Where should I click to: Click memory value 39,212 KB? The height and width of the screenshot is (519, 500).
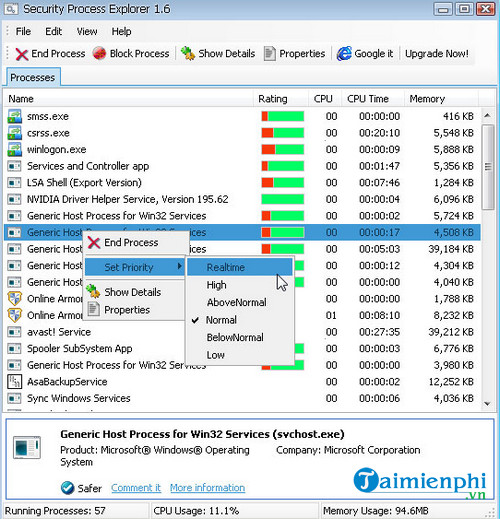451,332
